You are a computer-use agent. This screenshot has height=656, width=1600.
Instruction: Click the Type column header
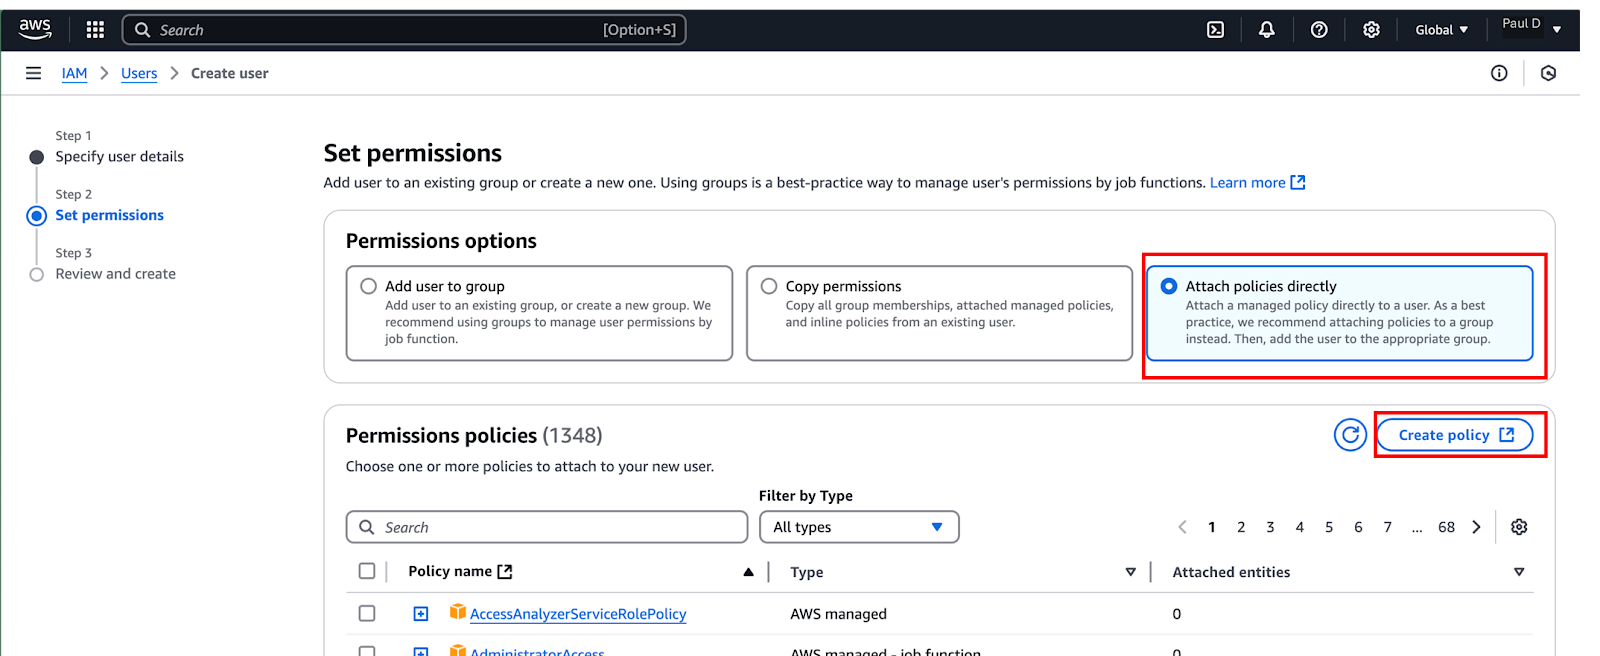point(807,572)
